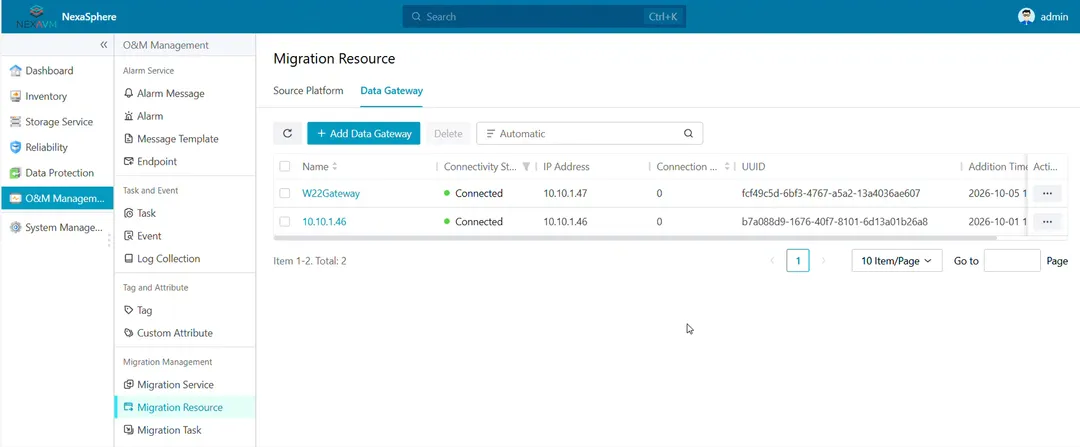Click the Go to page input box
The width and height of the screenshot is (1080, 447).
pyautogui.click(x=1012, y=261)
